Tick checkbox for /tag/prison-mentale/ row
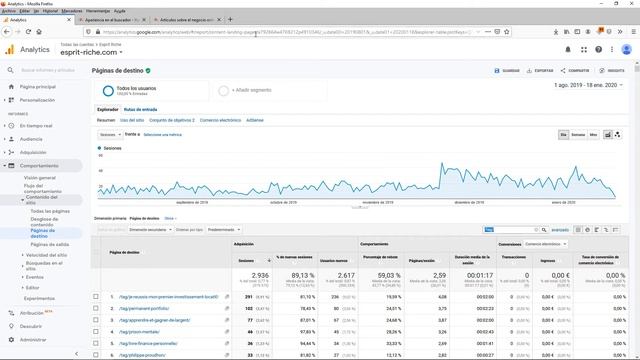 96,332
